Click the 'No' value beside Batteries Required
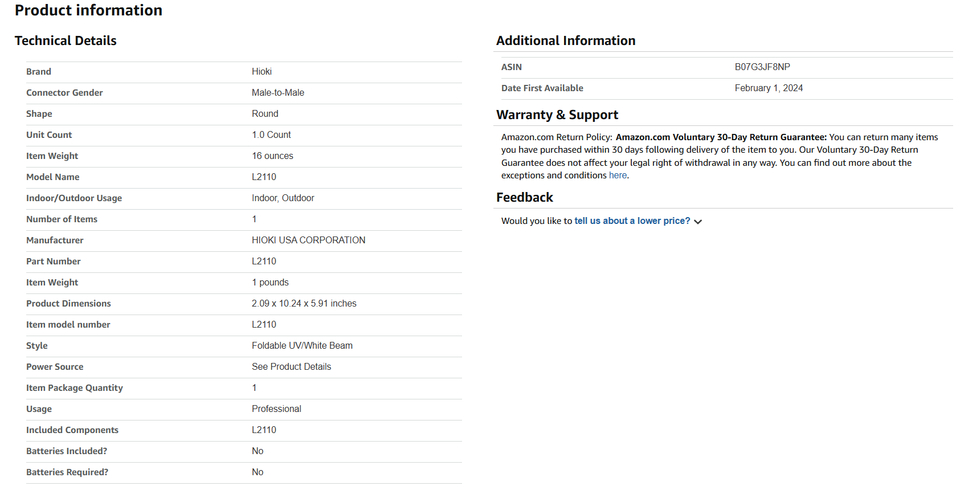This screenshot has width=960, height=498. (x=257, y=472)
